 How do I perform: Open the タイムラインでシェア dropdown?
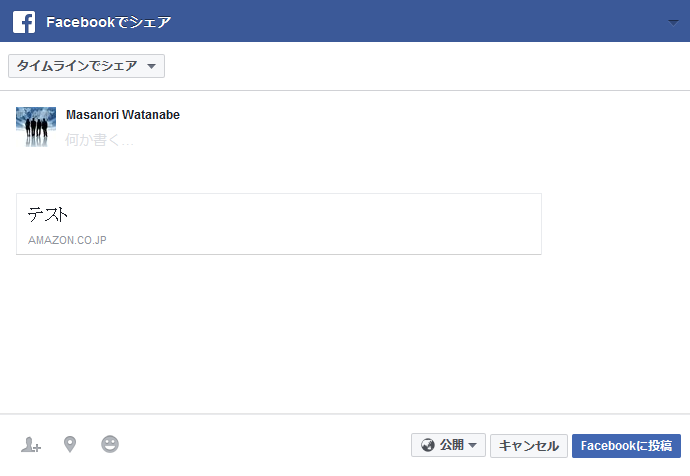tap(86, 66)
